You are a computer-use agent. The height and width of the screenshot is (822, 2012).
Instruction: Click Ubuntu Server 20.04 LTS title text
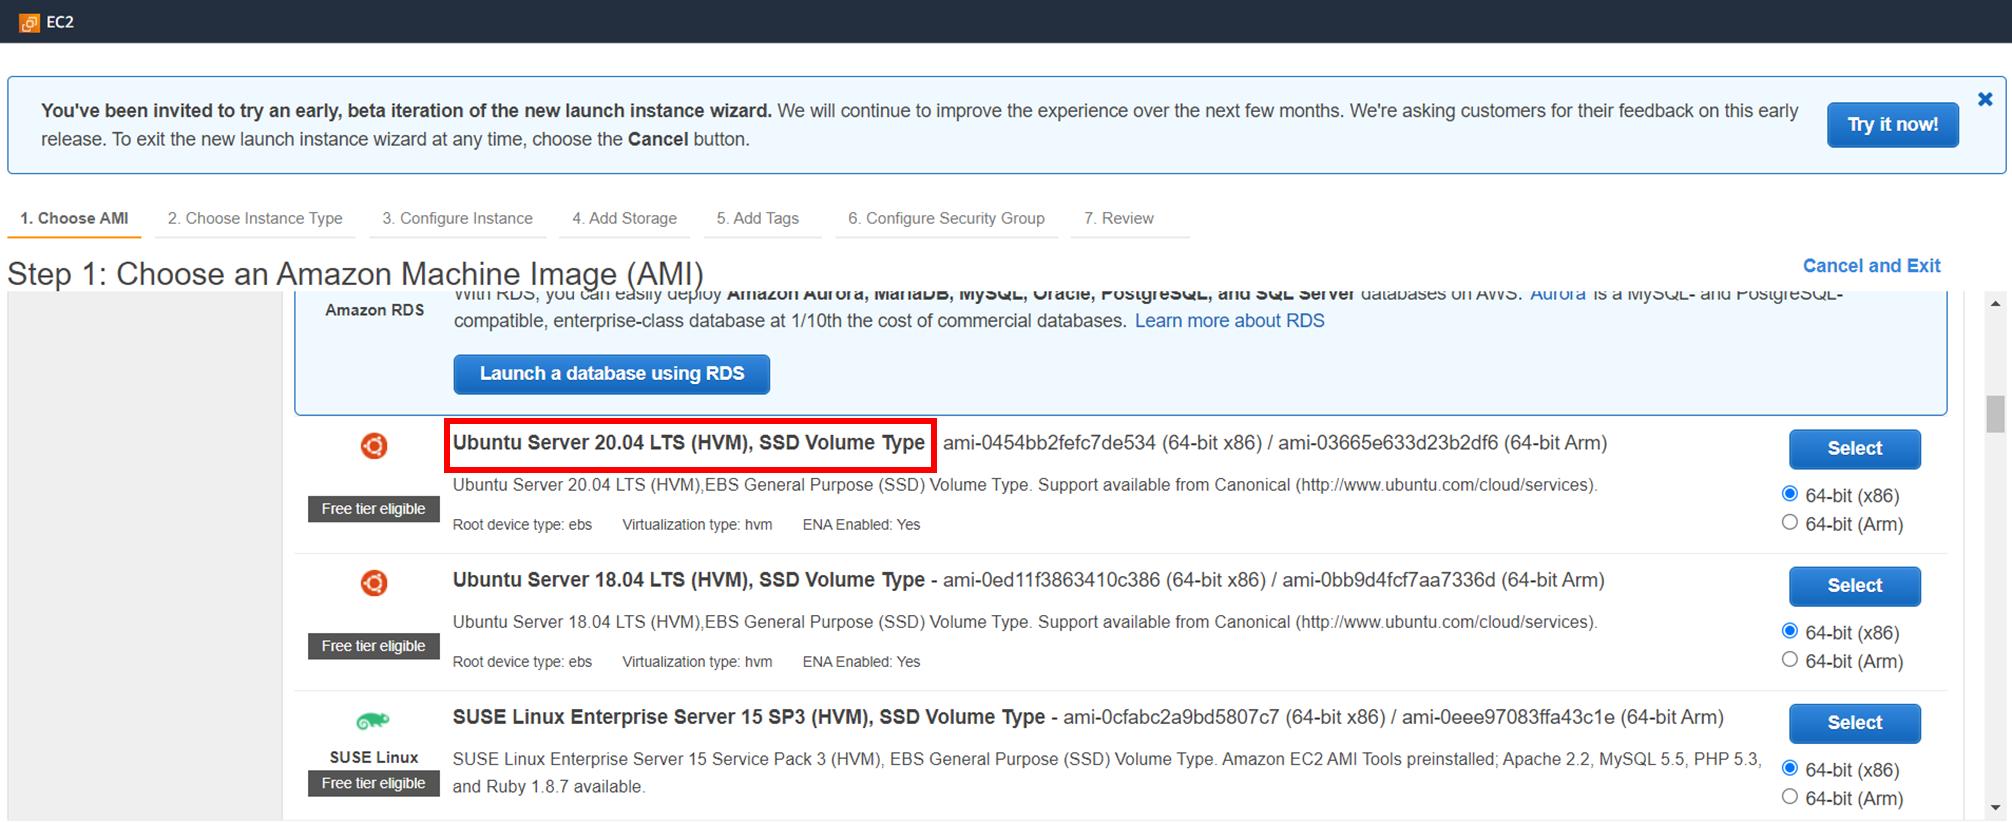pyautogui.click(x=689, y=443)
